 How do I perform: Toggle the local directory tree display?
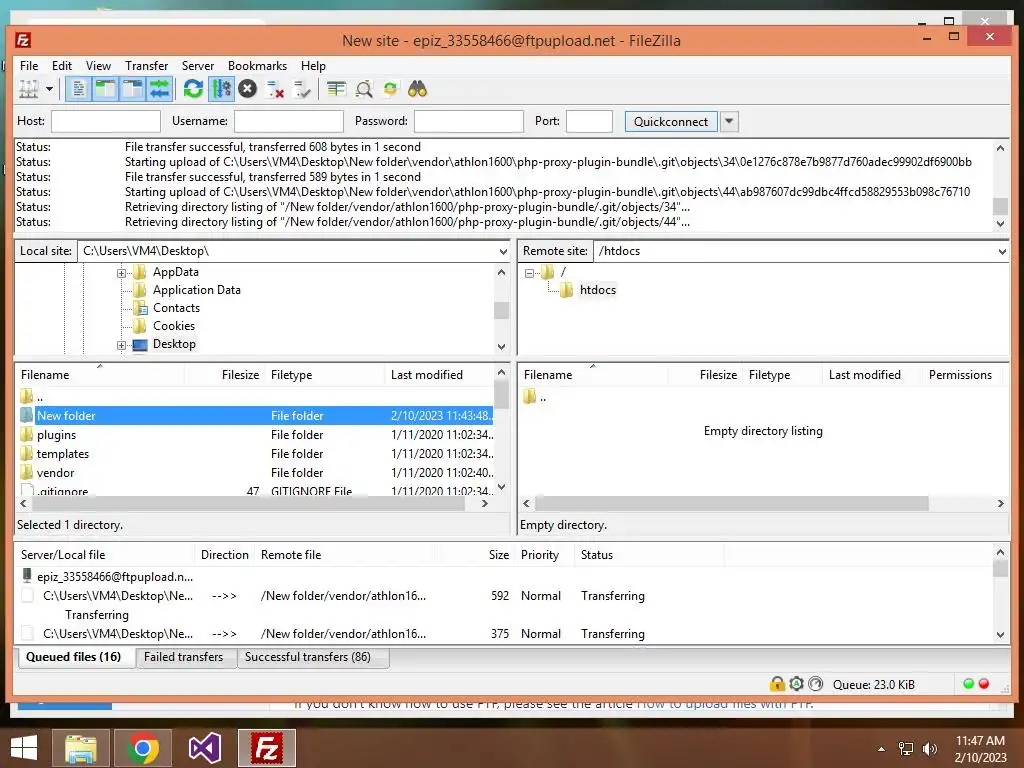click(x=105, y=89)
